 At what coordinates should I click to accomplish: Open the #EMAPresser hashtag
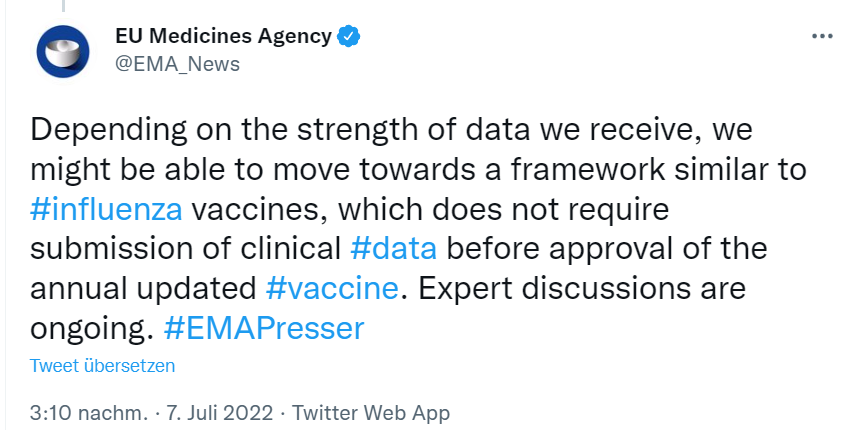click(264, 328)
